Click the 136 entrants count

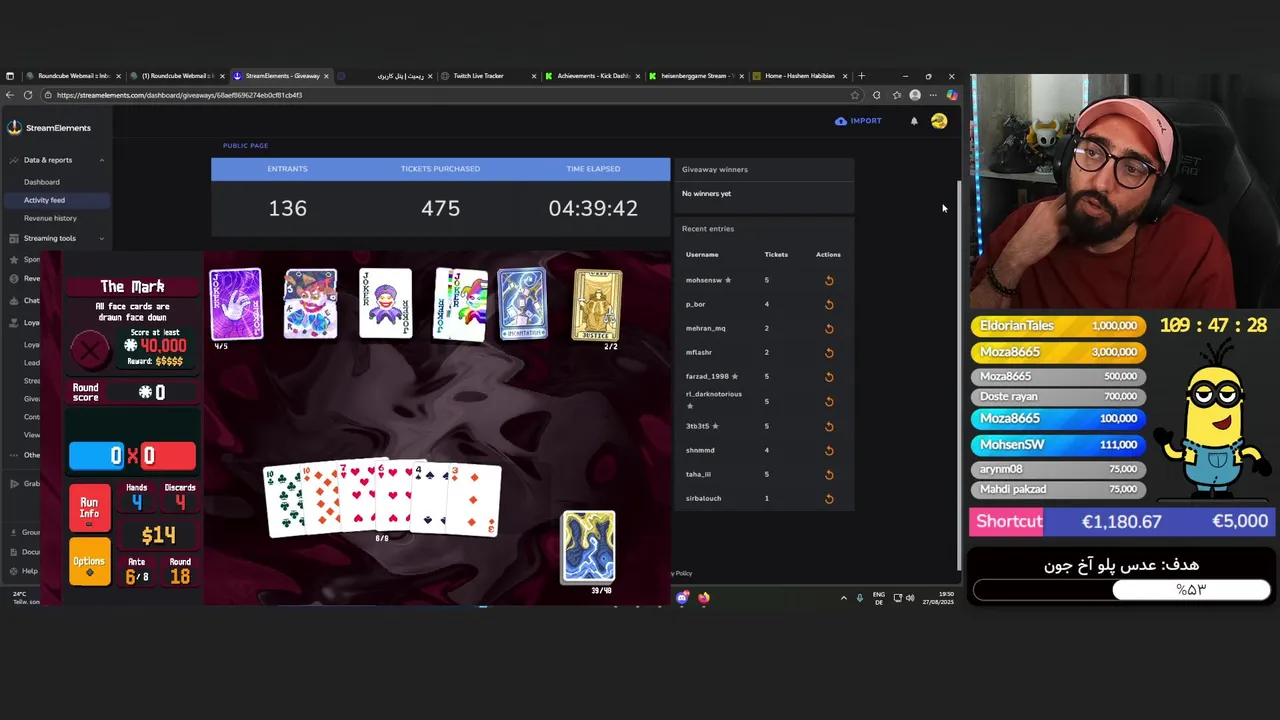287,208
